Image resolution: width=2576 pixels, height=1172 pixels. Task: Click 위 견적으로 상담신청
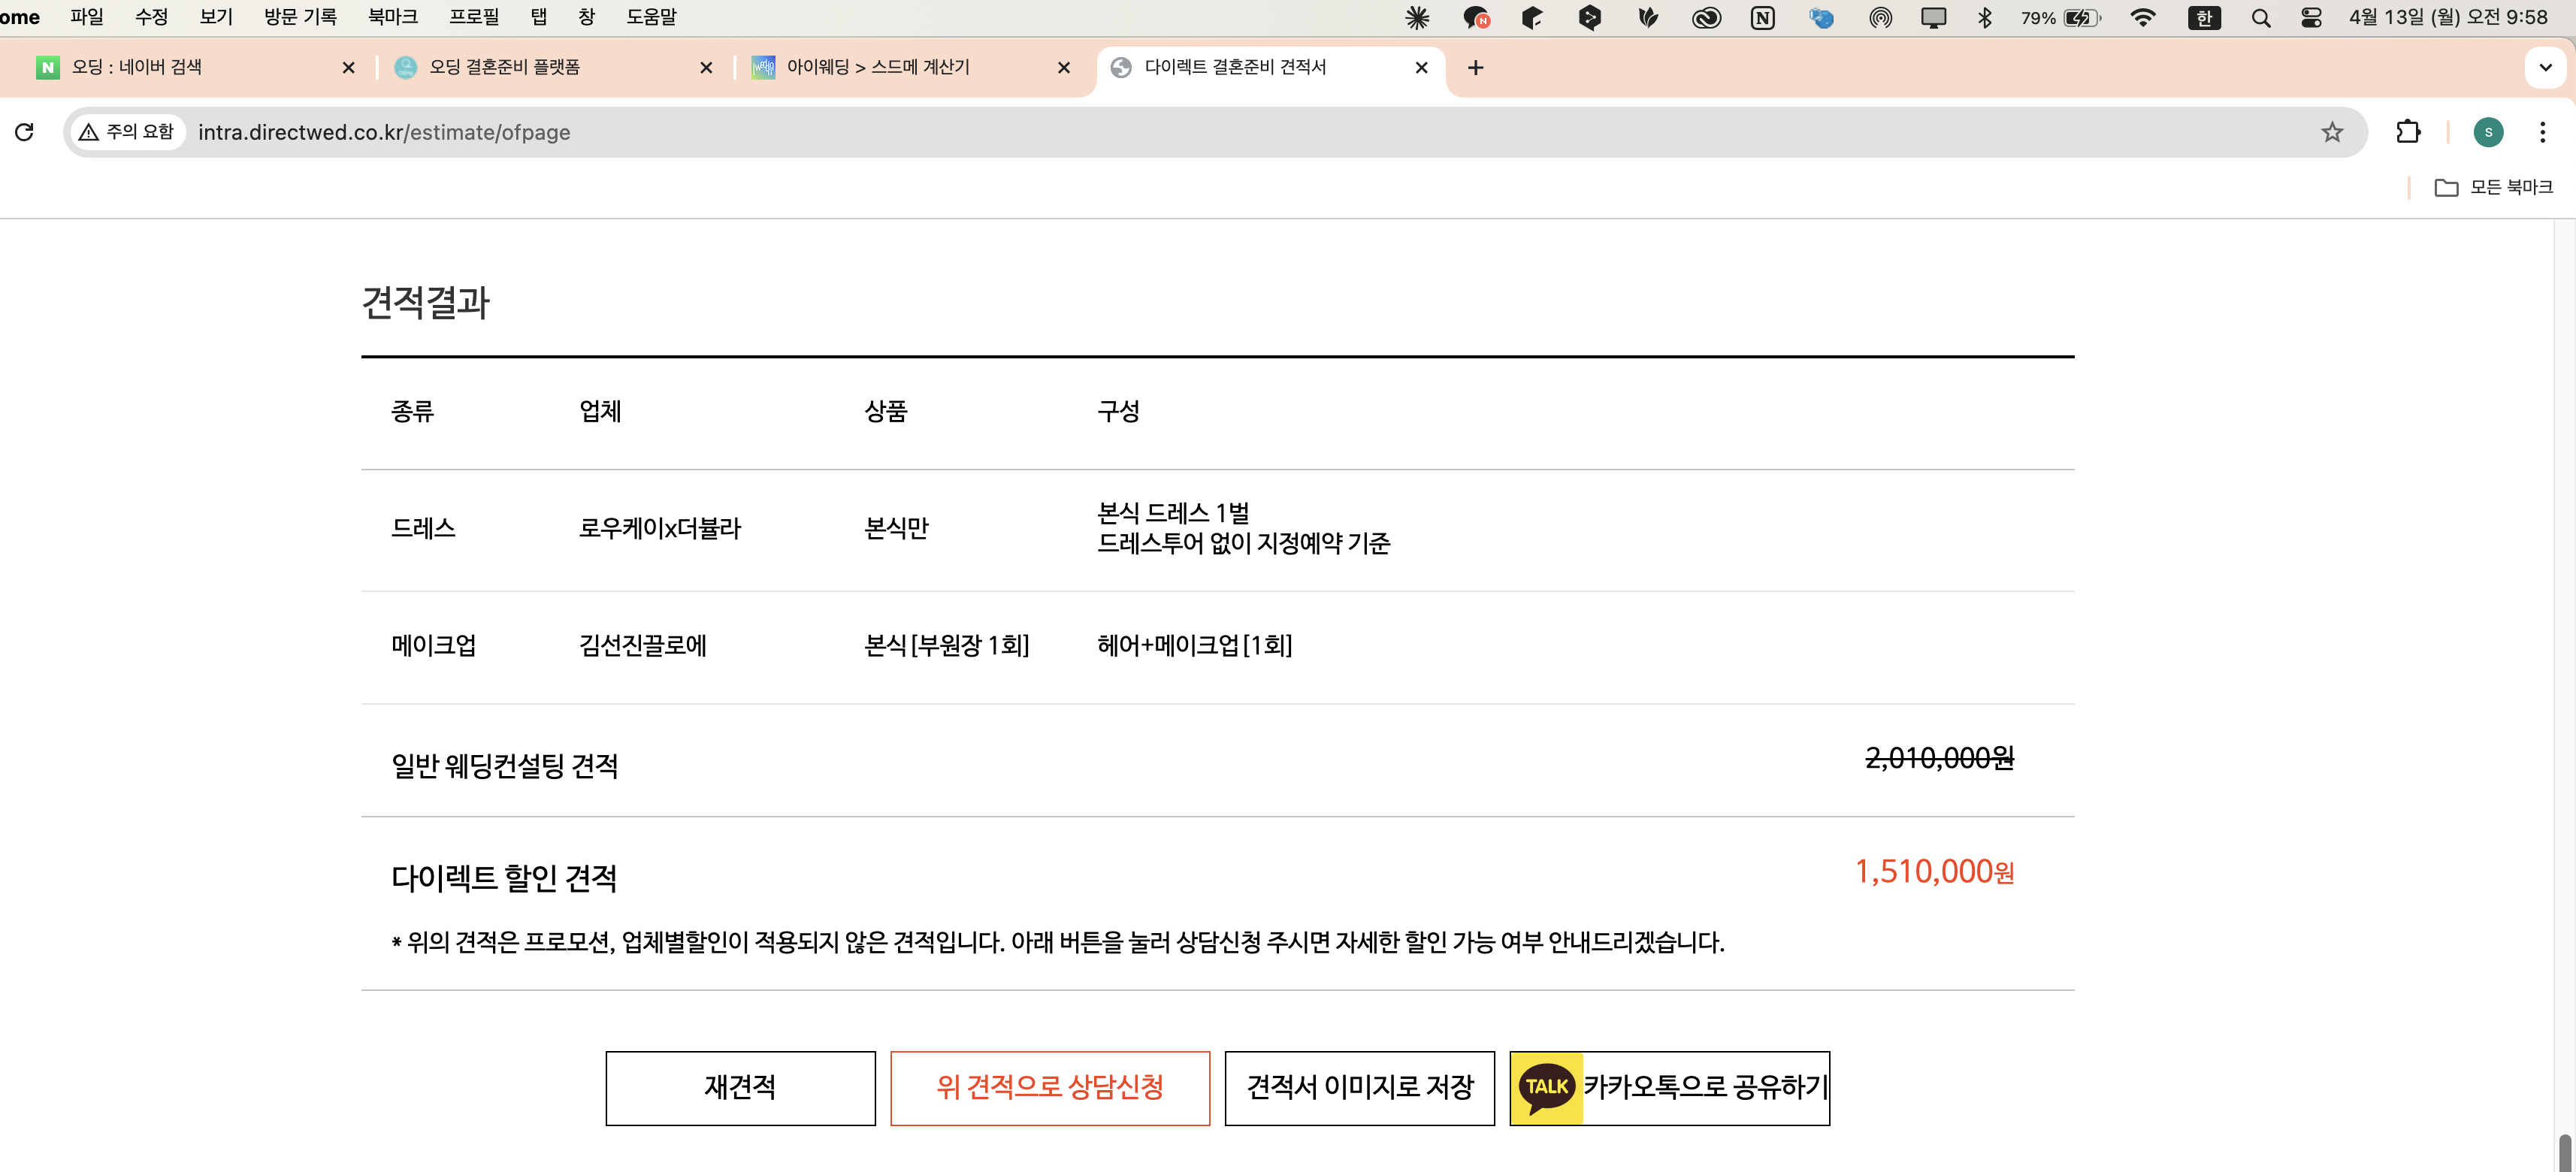pos(1050,1088)
